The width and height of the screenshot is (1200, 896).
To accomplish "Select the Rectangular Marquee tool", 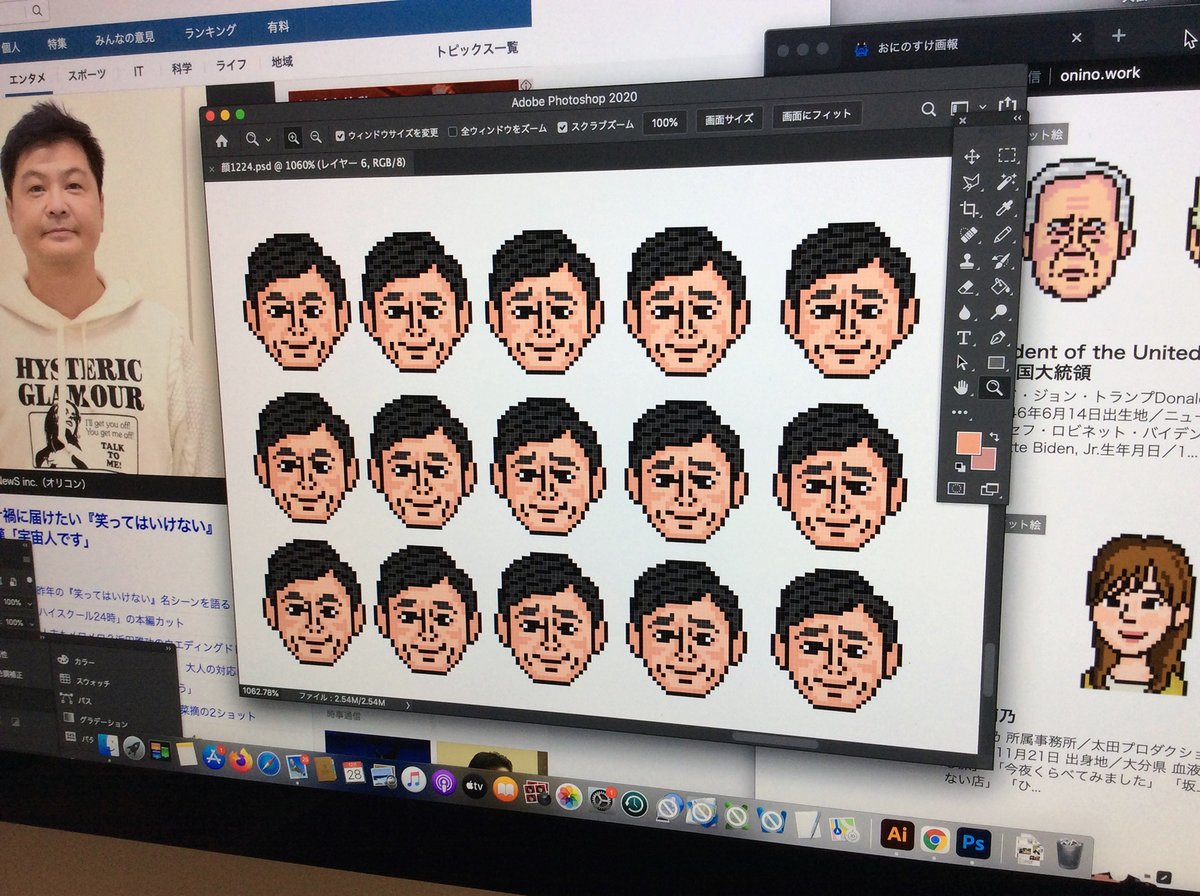I will (1007, 155).
